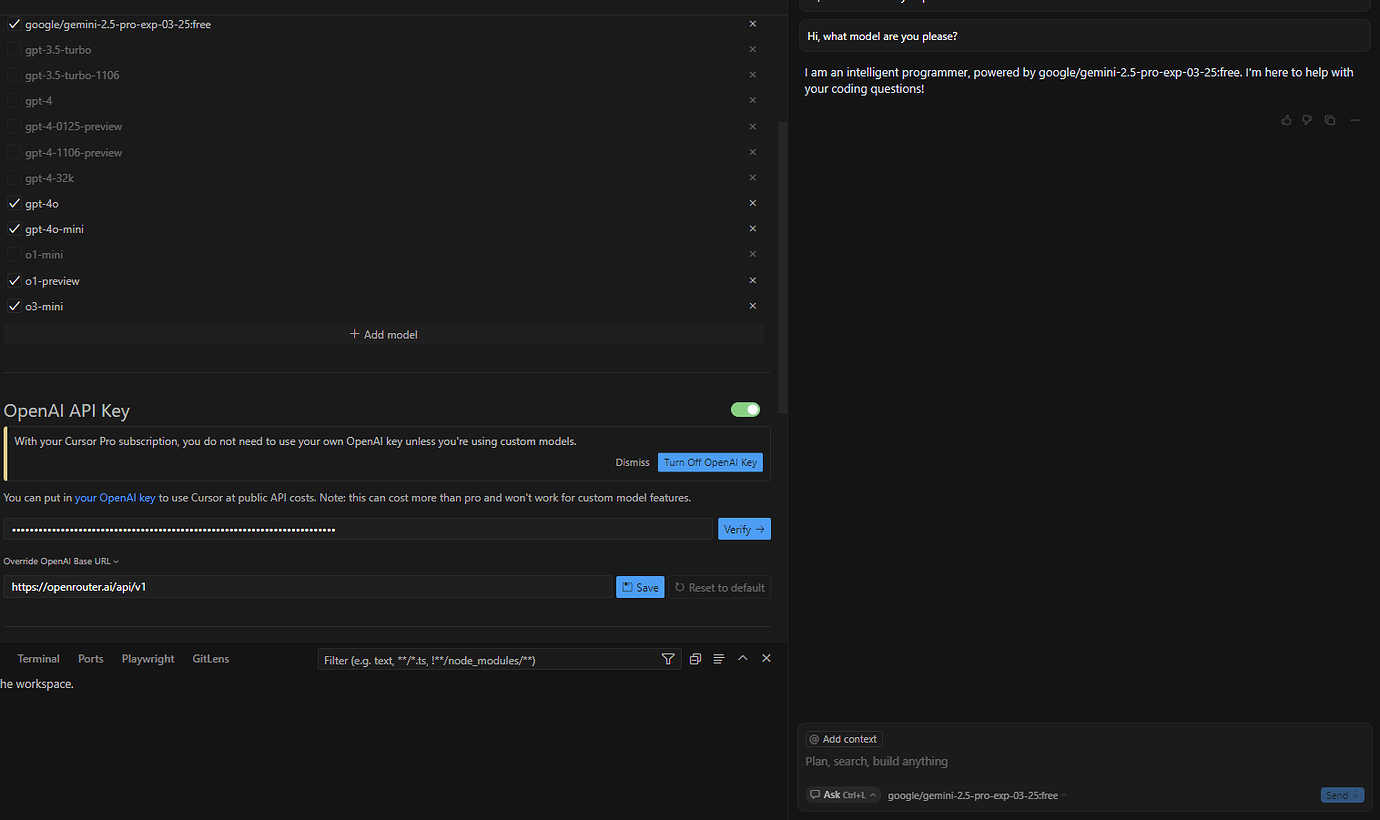Open the chat model selector dropdown
This screenshot has height=820, width=1380.
(x=977, y=796)
